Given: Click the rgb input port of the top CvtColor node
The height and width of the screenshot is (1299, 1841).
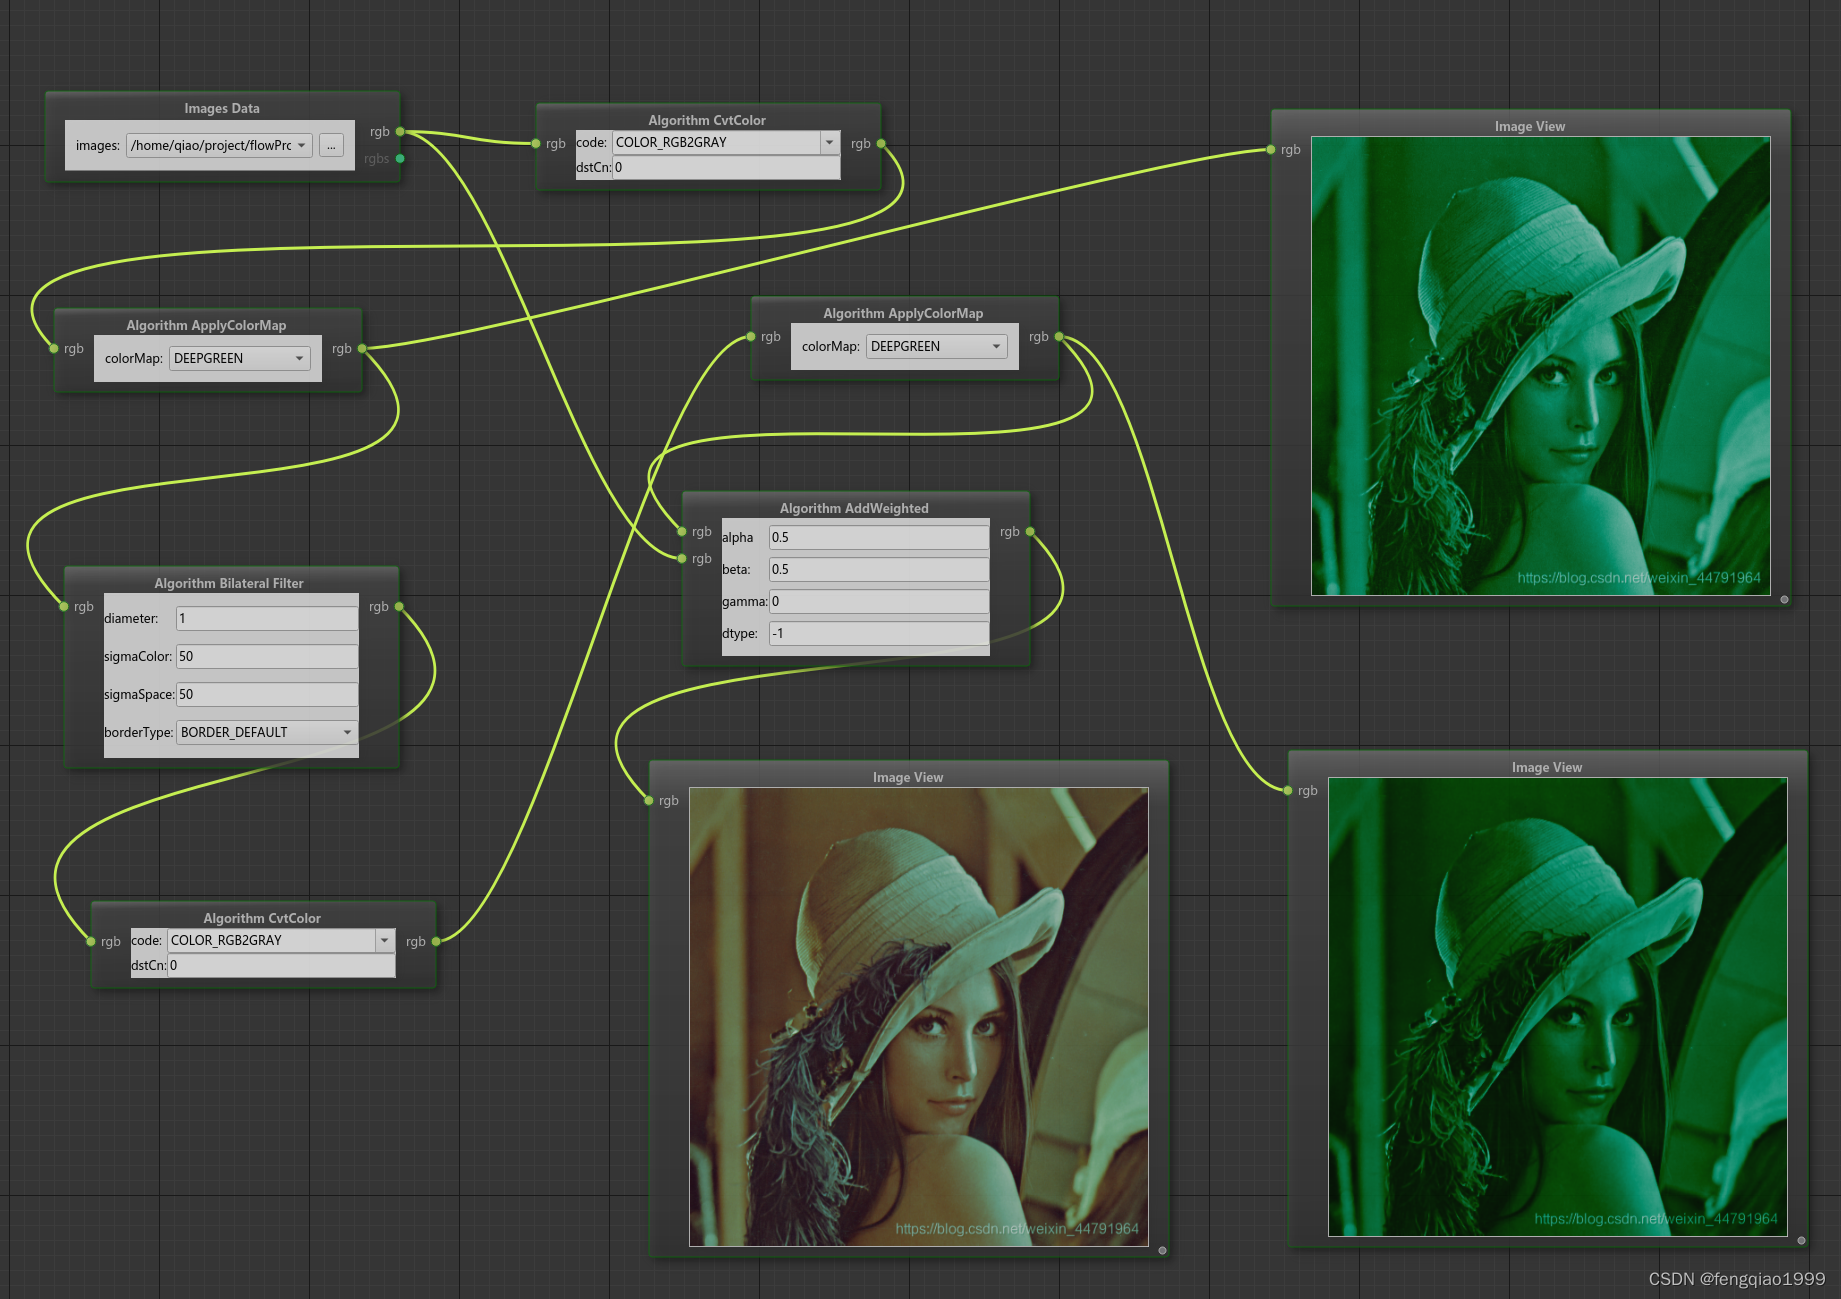Looking at the screenshot, I should [x=537, y=143].
